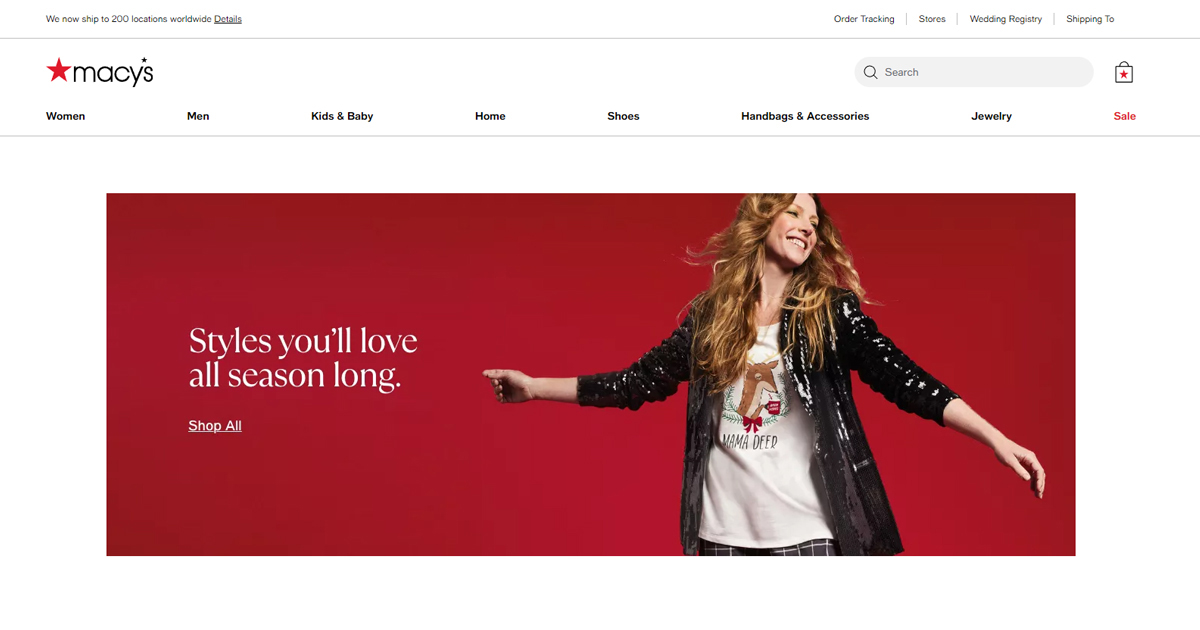
Task: Go to Macy's home via logo
Action: pyautogui.click(x=100, y=71)
